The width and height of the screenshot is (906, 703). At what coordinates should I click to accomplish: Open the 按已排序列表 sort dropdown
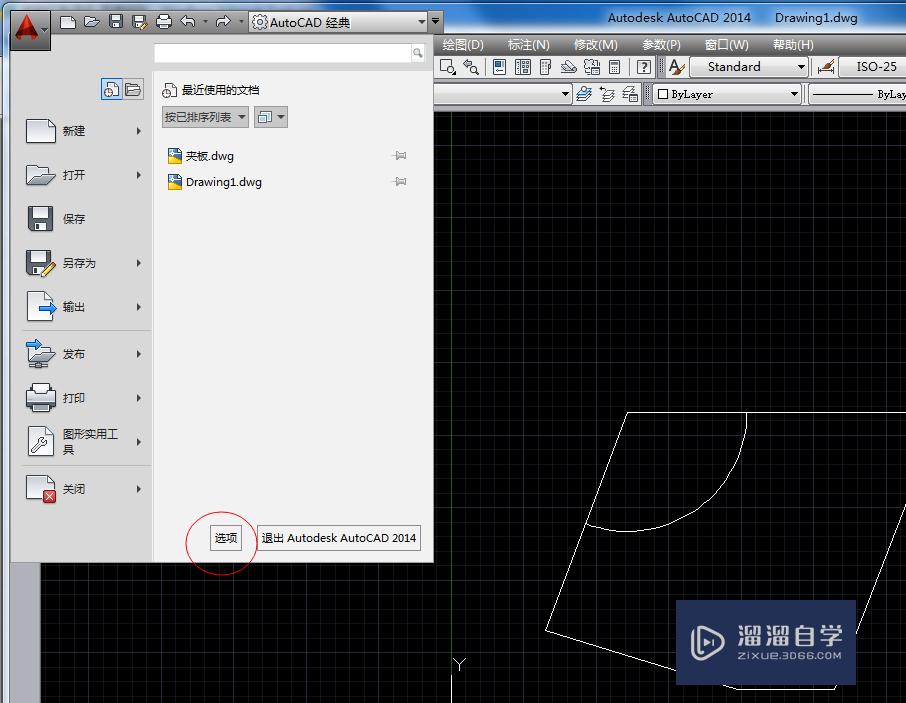point(205,117)
